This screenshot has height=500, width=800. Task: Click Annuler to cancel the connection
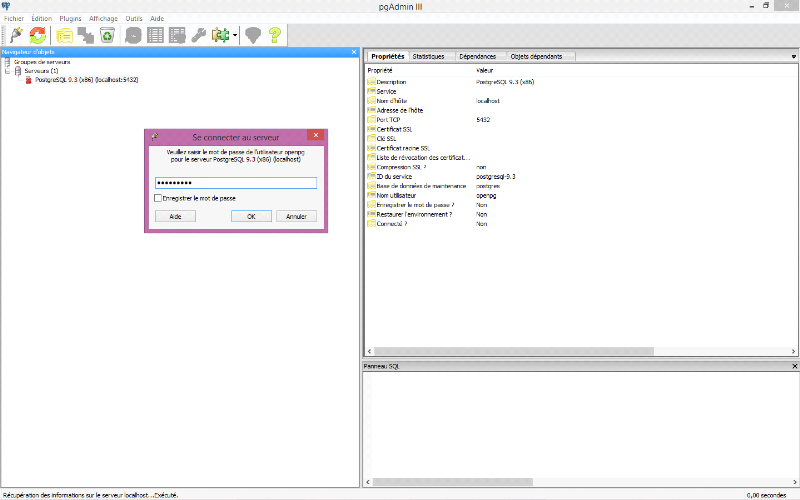point(296,216)
